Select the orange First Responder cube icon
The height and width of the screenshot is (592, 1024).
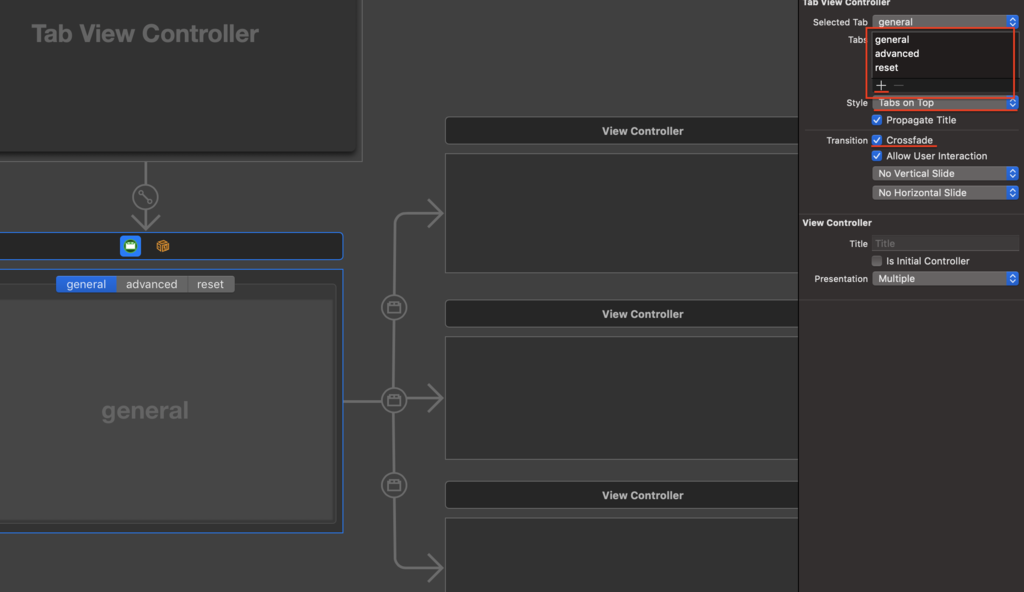[163, 246]
